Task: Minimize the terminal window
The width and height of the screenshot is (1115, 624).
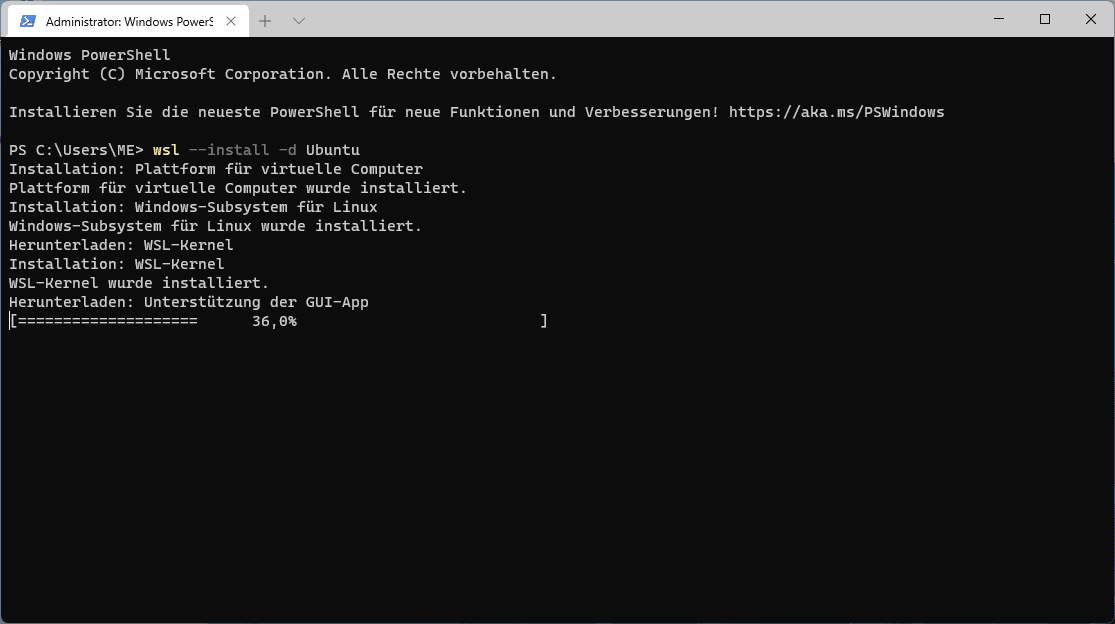Action: [x=999, y=19]
